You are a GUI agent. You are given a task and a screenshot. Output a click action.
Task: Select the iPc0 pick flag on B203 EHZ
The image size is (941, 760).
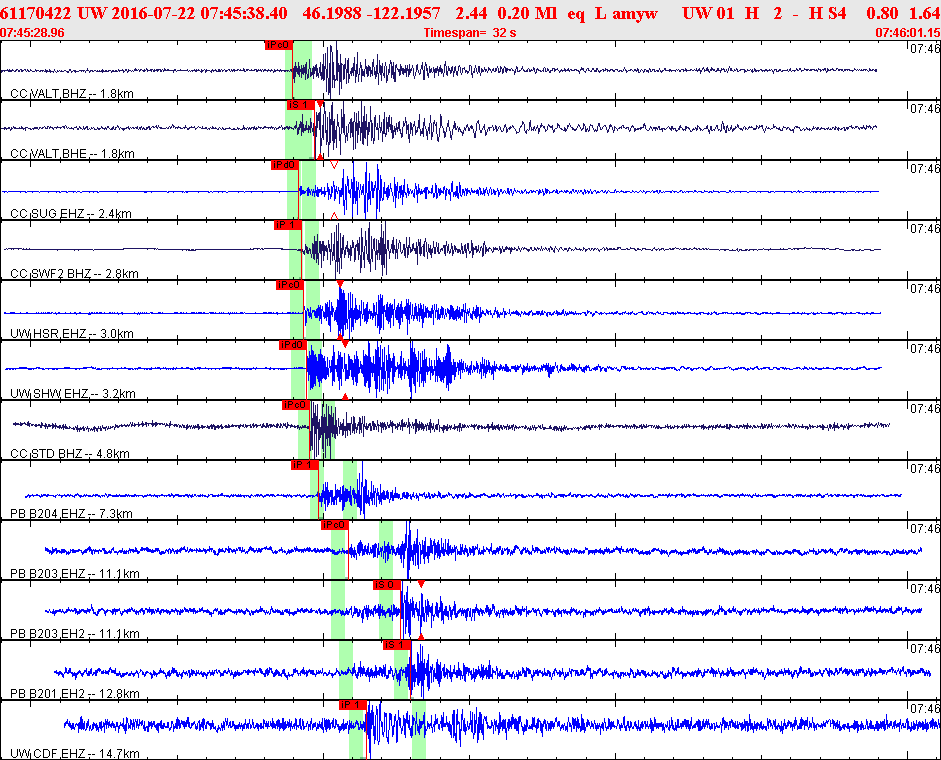334,525
